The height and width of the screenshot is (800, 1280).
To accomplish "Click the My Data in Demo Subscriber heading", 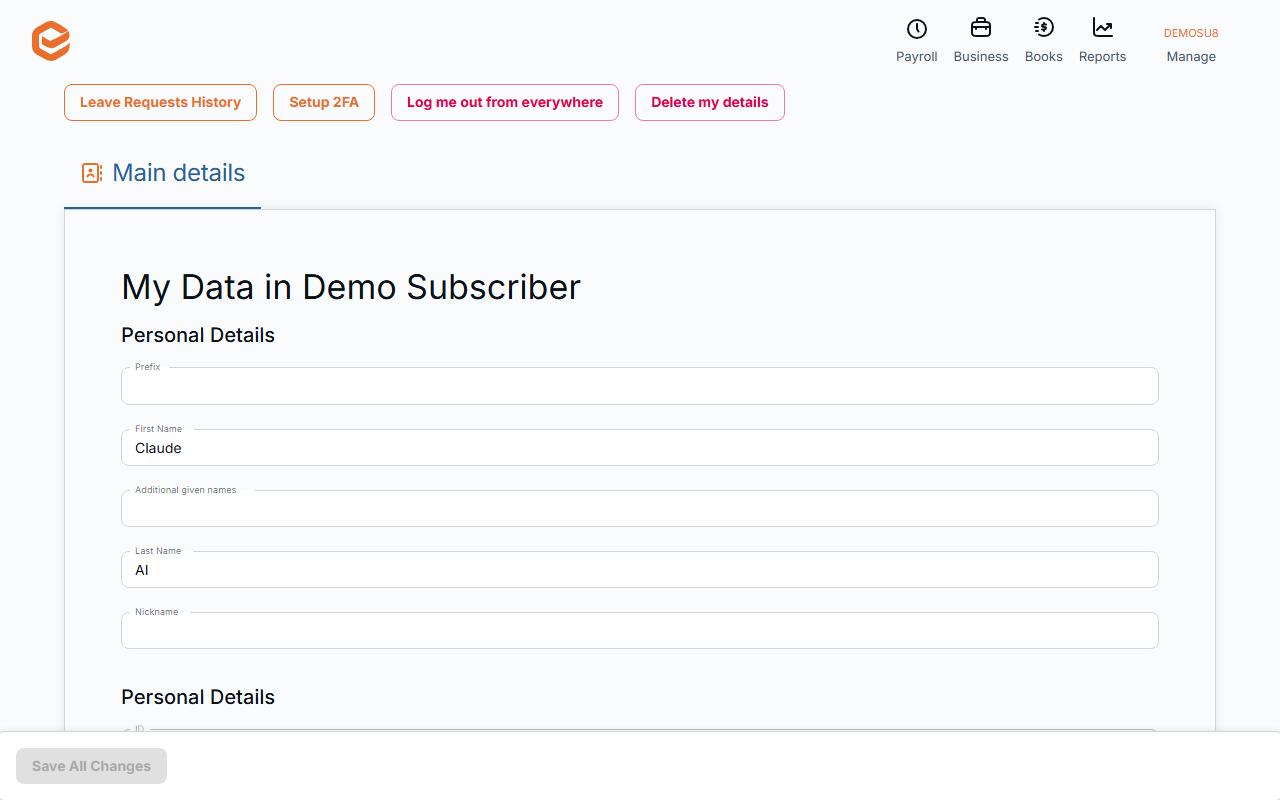I will (351, 287).
